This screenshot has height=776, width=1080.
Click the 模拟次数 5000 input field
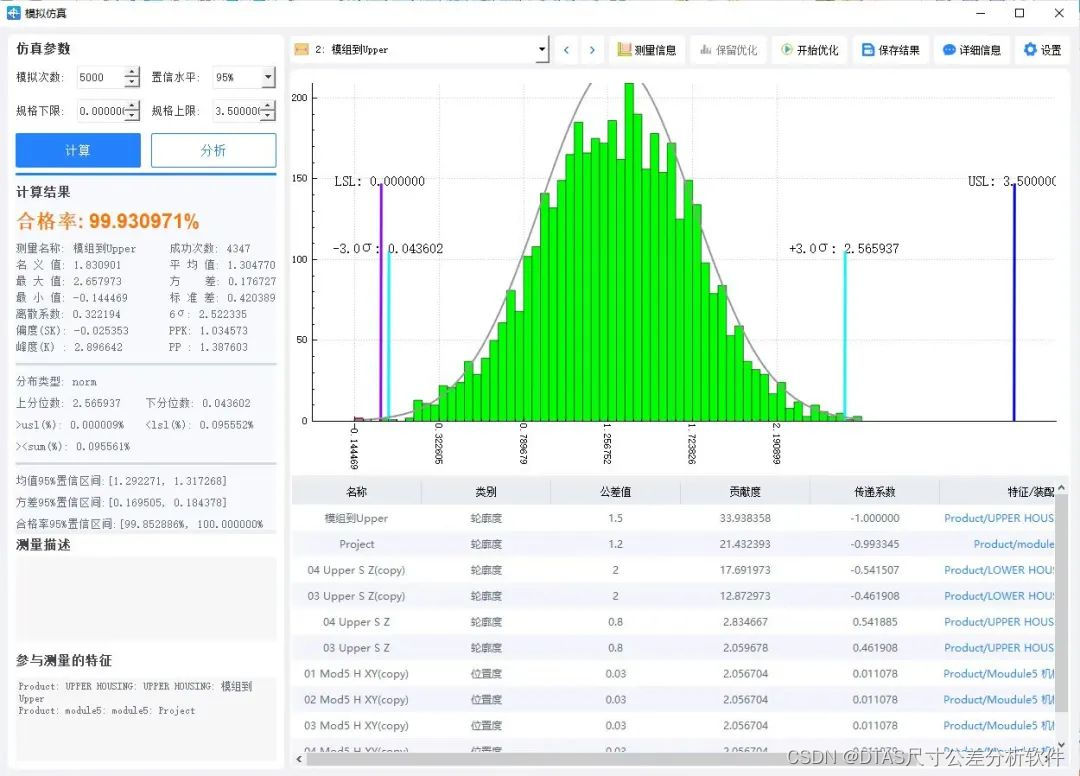coord(101,77)
